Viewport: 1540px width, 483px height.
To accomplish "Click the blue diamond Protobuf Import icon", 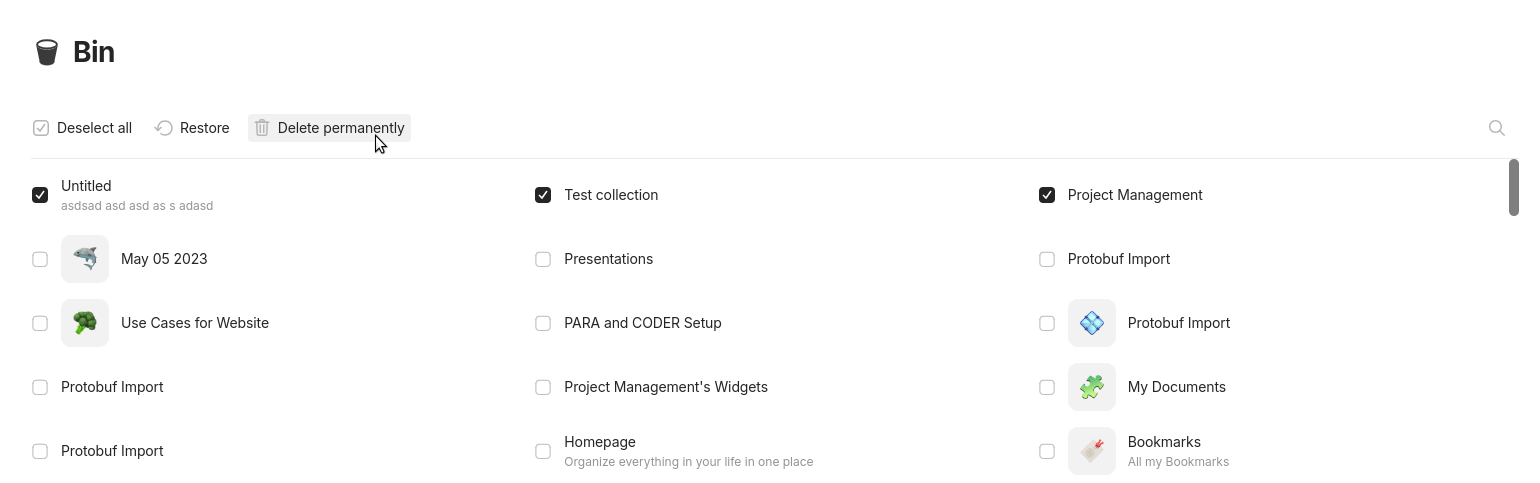I will pos(1092,323).
